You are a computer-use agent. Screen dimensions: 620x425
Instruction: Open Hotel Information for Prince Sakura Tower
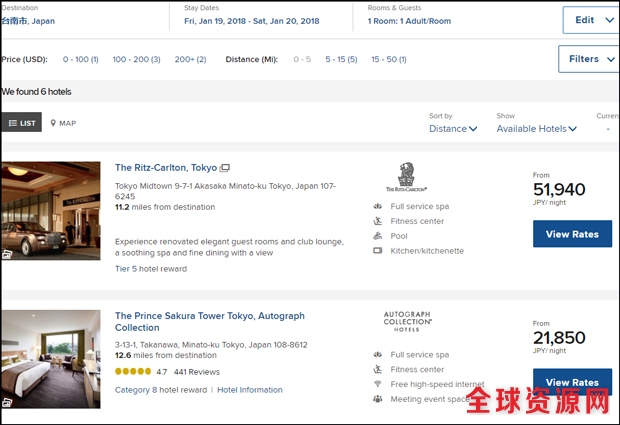250,390
